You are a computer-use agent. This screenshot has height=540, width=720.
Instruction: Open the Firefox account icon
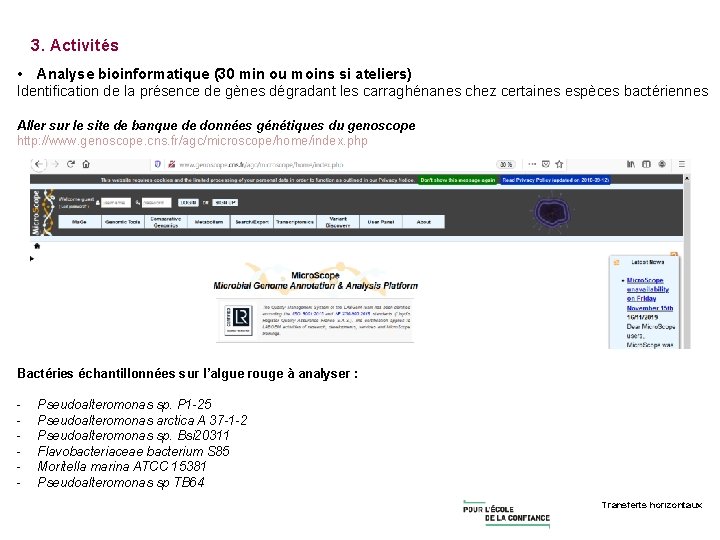662,164
